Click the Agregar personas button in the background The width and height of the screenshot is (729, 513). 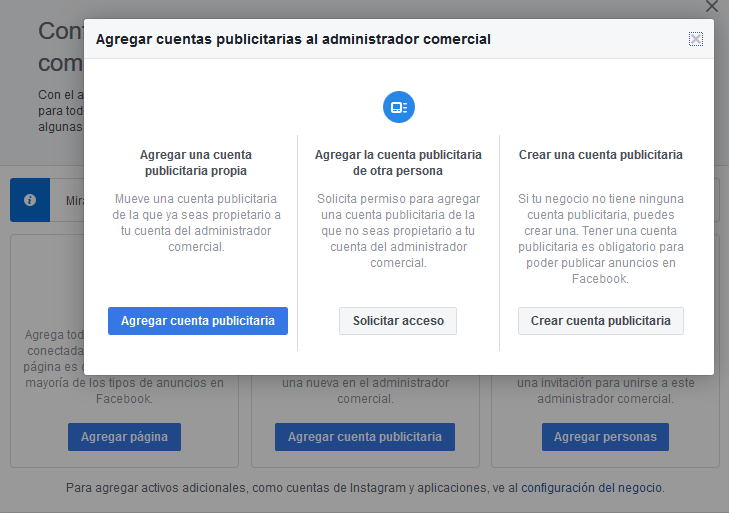pos(605,437)
